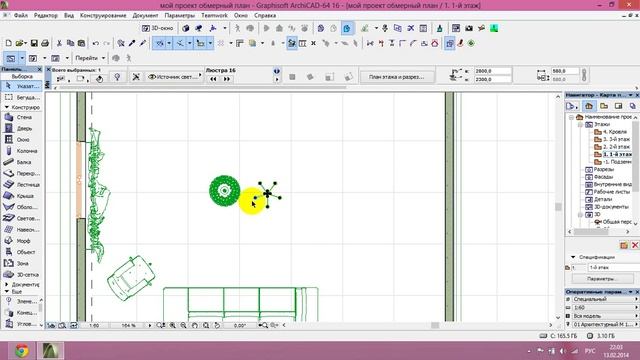
Task: Click the Cut scissors icon
Action: 59,43
